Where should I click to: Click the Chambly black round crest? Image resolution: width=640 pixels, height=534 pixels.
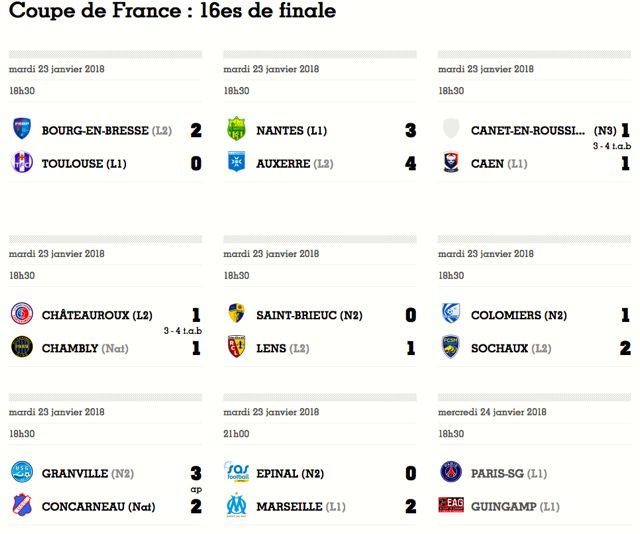click(22, 347)
